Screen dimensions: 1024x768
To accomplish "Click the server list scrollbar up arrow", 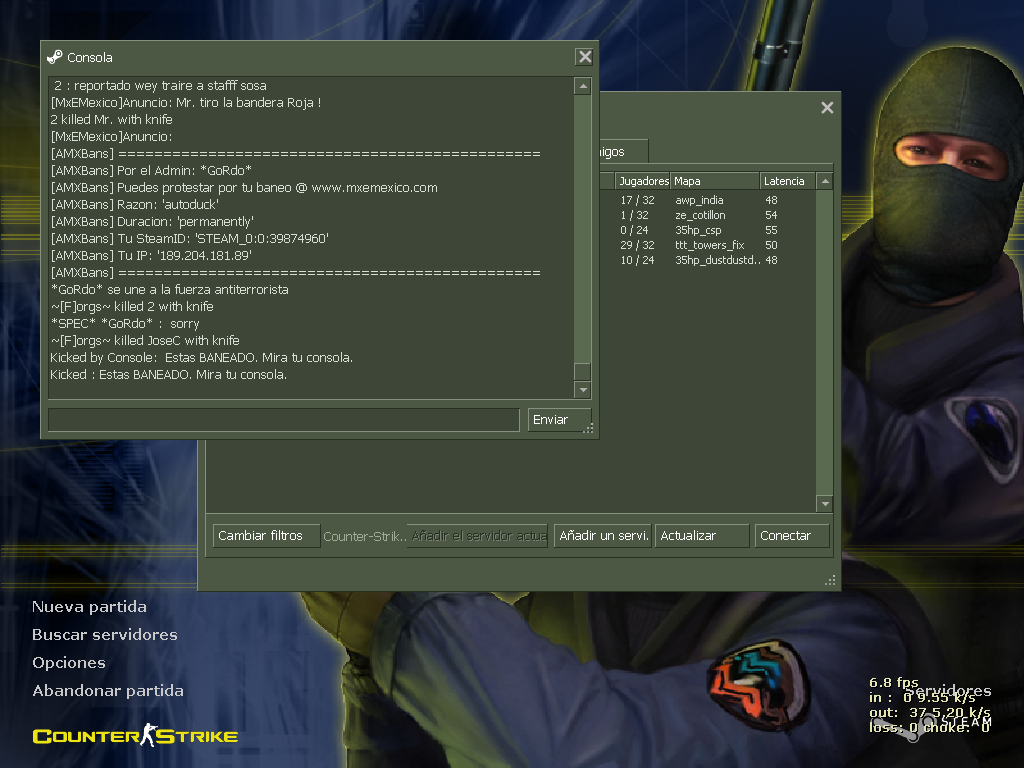I will click(825, 182).
